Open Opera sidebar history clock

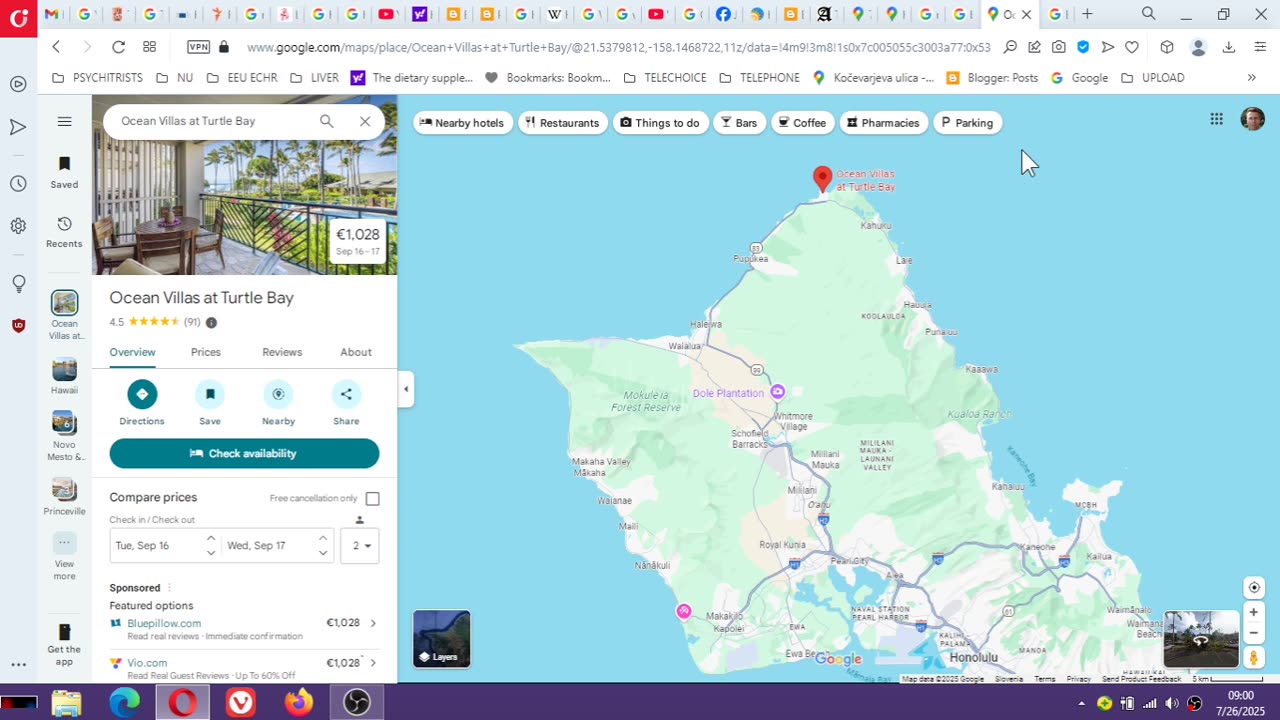coord(18,184)
